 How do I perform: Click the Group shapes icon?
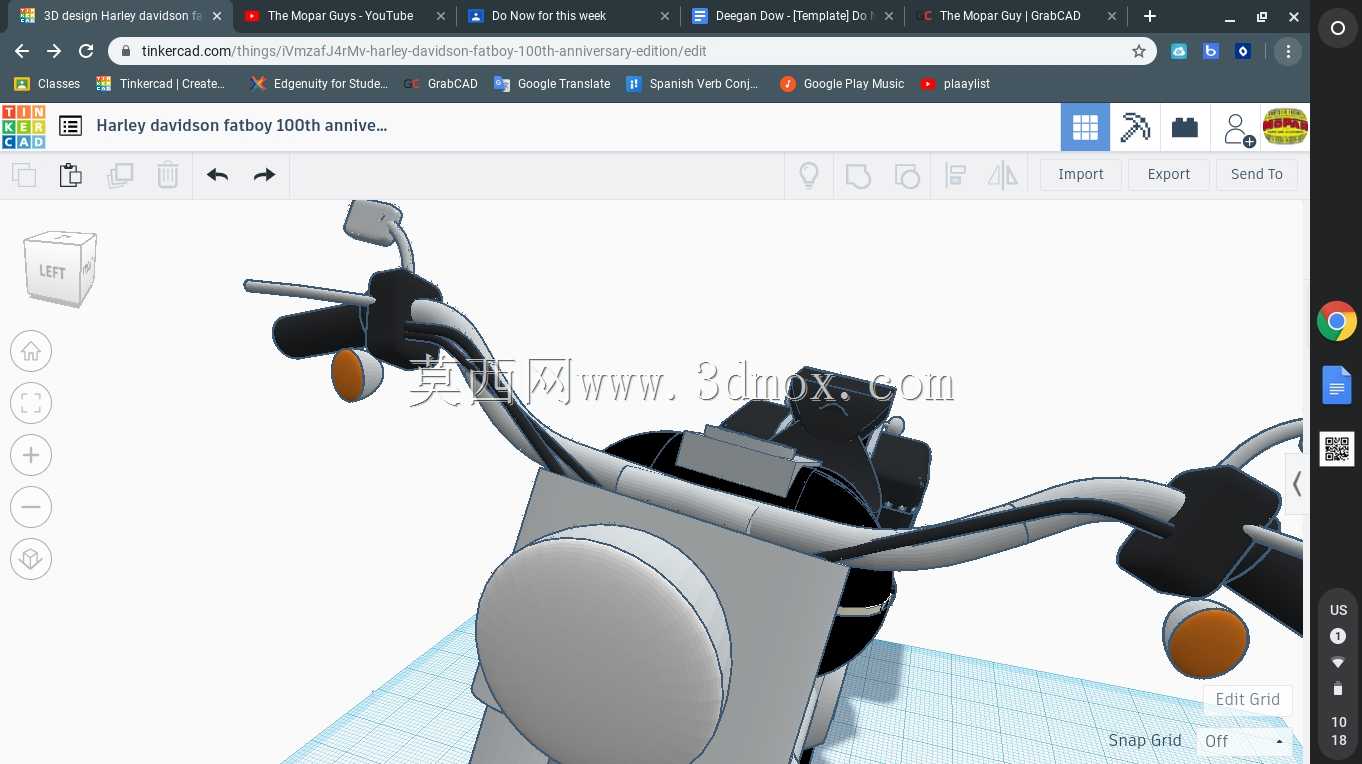pyautogui.click(x=858, y=175)
